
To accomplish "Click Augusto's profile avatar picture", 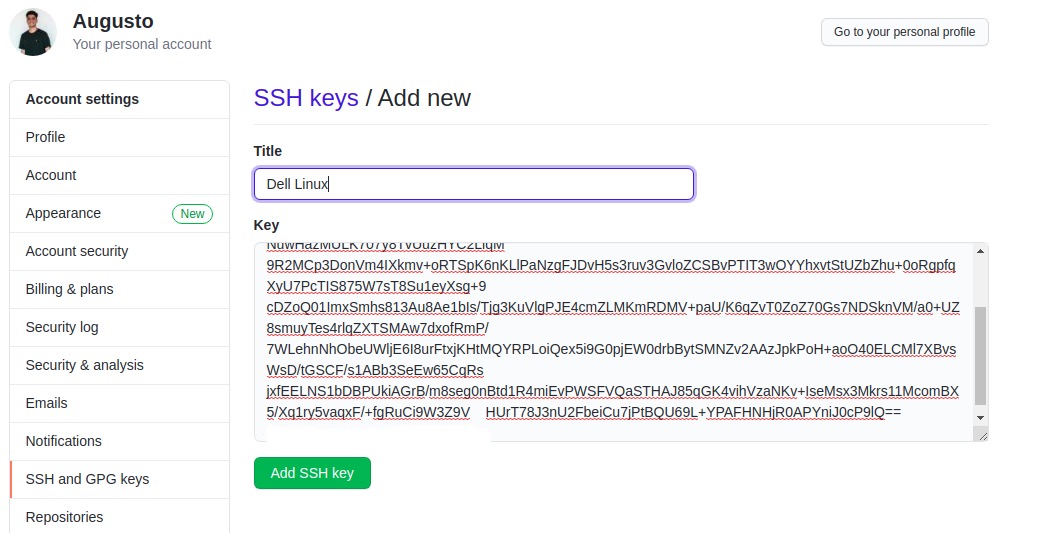I will pyautogui.click(x=33, y=32).
